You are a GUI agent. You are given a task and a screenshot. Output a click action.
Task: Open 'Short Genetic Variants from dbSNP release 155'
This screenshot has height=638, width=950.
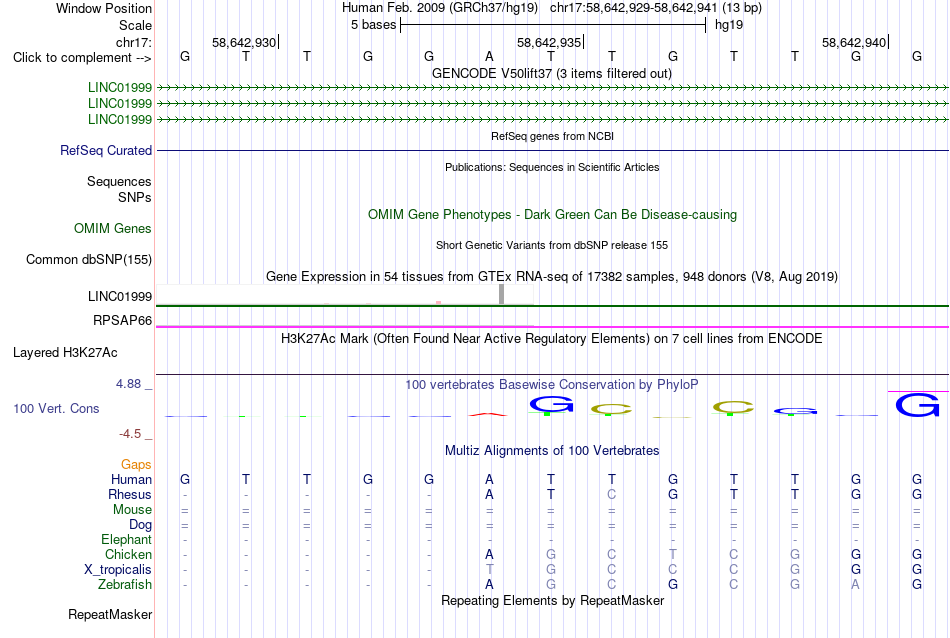(x=552, y=245)
